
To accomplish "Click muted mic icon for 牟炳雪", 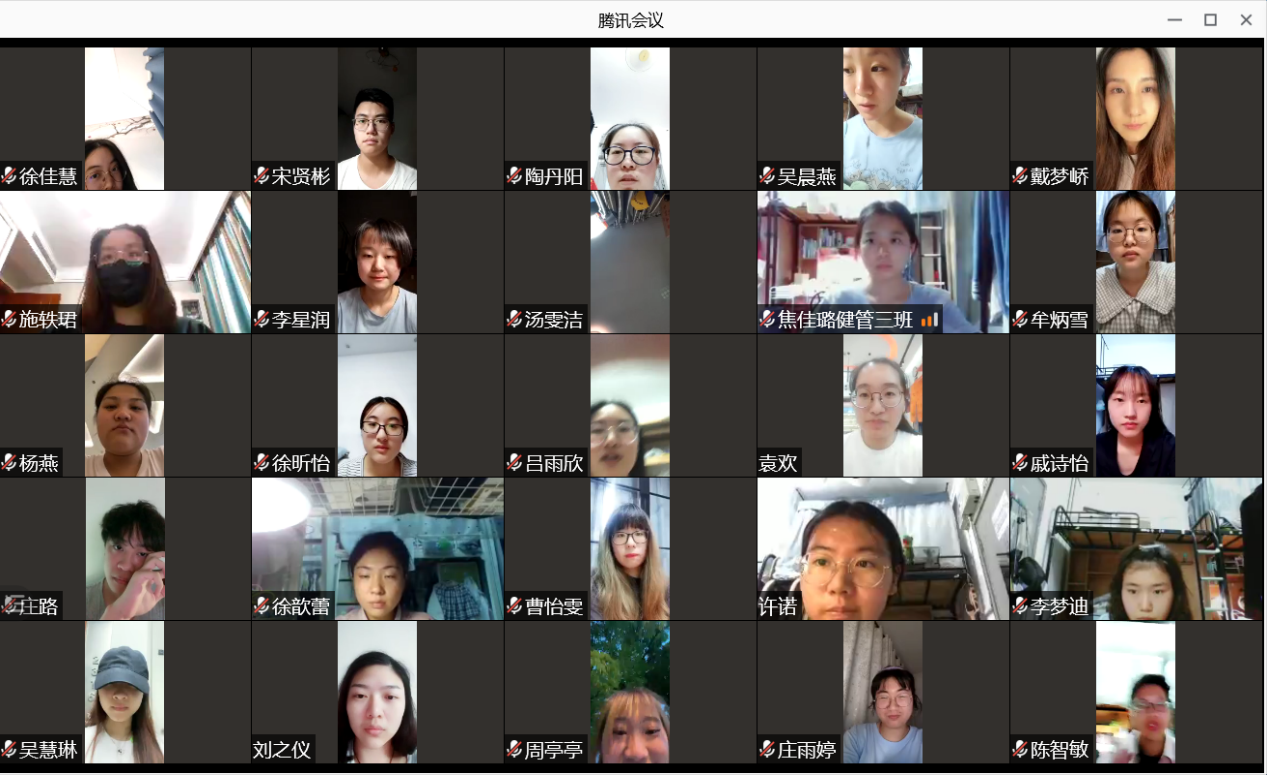I will pyautogui.click(x=1020, y=320).
